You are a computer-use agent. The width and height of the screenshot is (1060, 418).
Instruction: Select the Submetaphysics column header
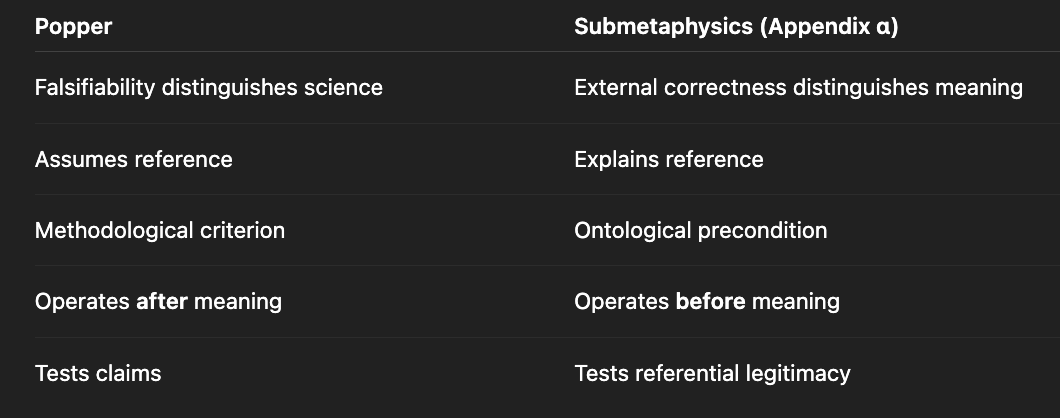736,27
